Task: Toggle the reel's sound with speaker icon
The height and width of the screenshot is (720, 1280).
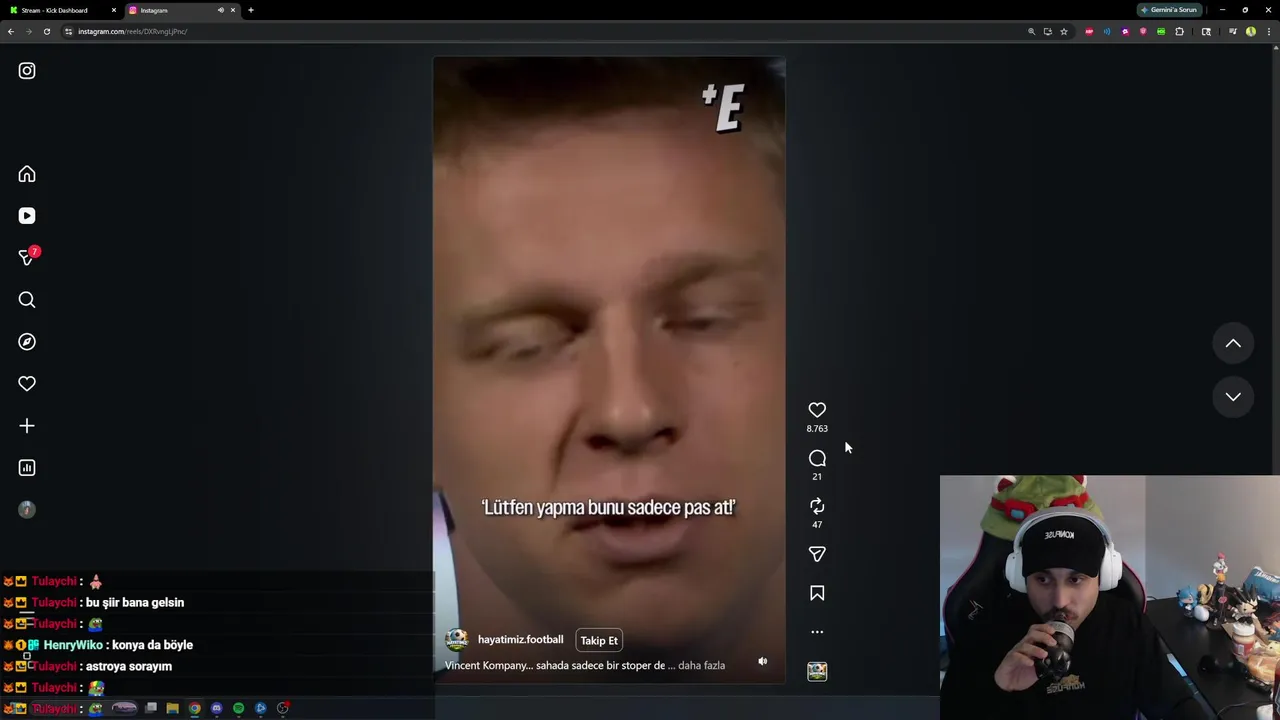Action: [762, 661]
